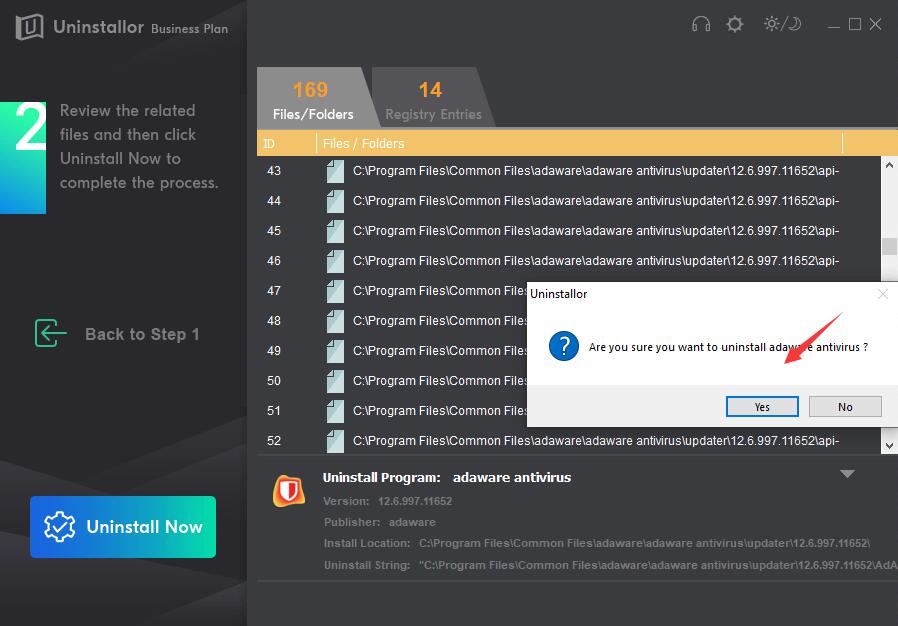
Task: Select the file path text in row 45
Action: pyautogui.click(x=596, y=231)
